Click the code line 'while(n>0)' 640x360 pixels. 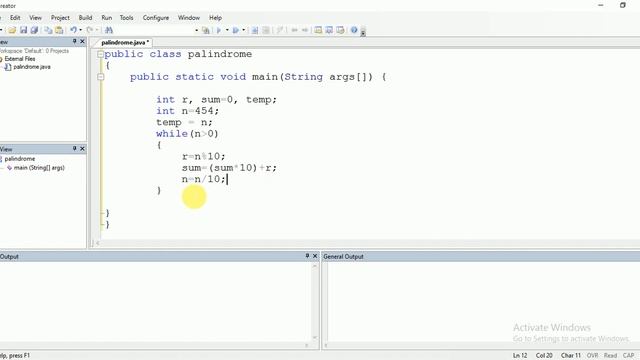(x=187, y=133)
